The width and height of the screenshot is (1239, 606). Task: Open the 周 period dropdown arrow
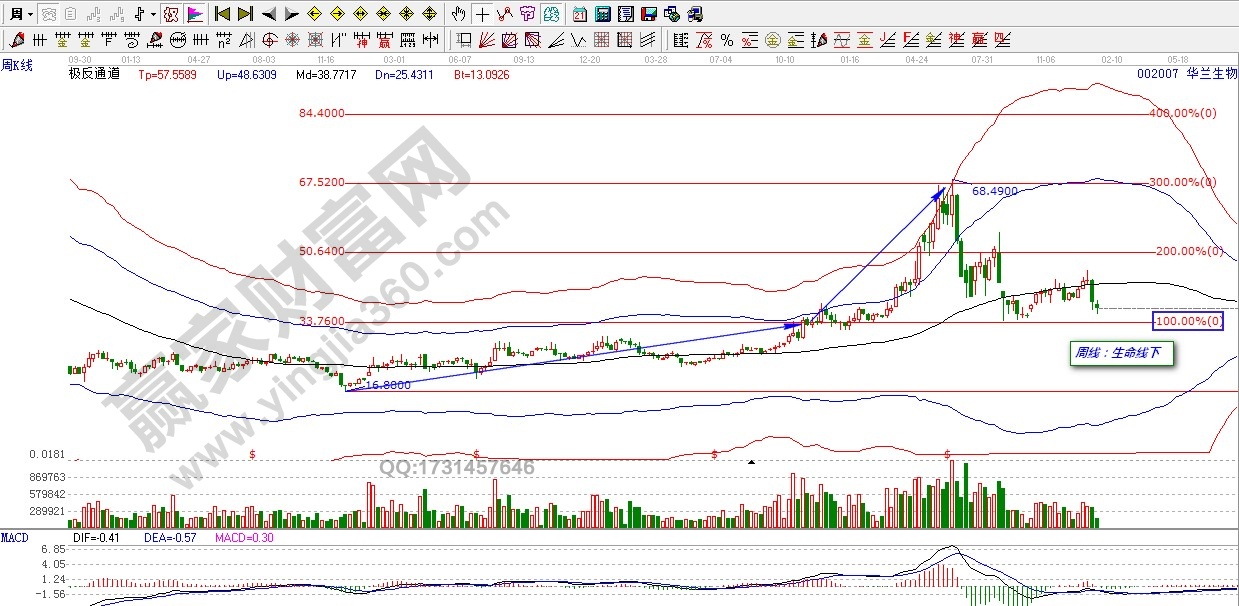coord(29,14)
